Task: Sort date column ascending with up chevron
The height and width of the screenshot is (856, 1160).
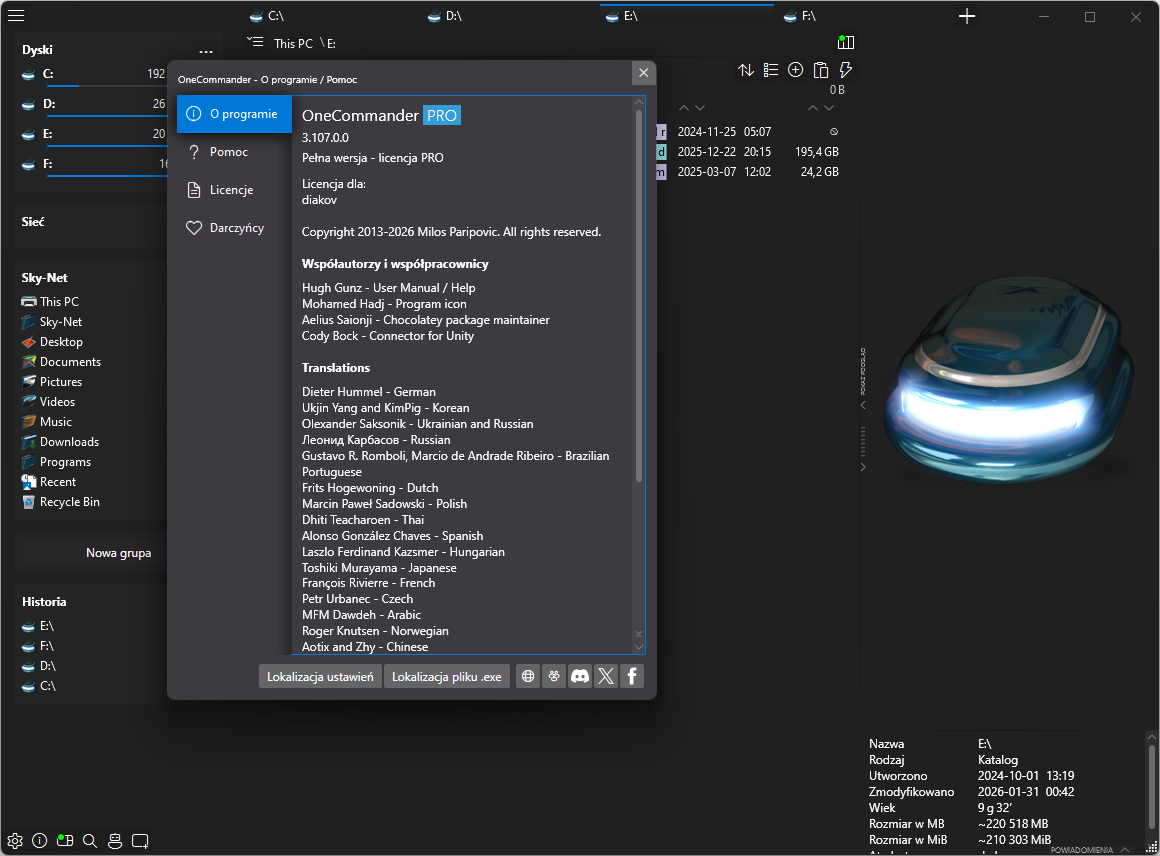Action: [x=684, y=108]
